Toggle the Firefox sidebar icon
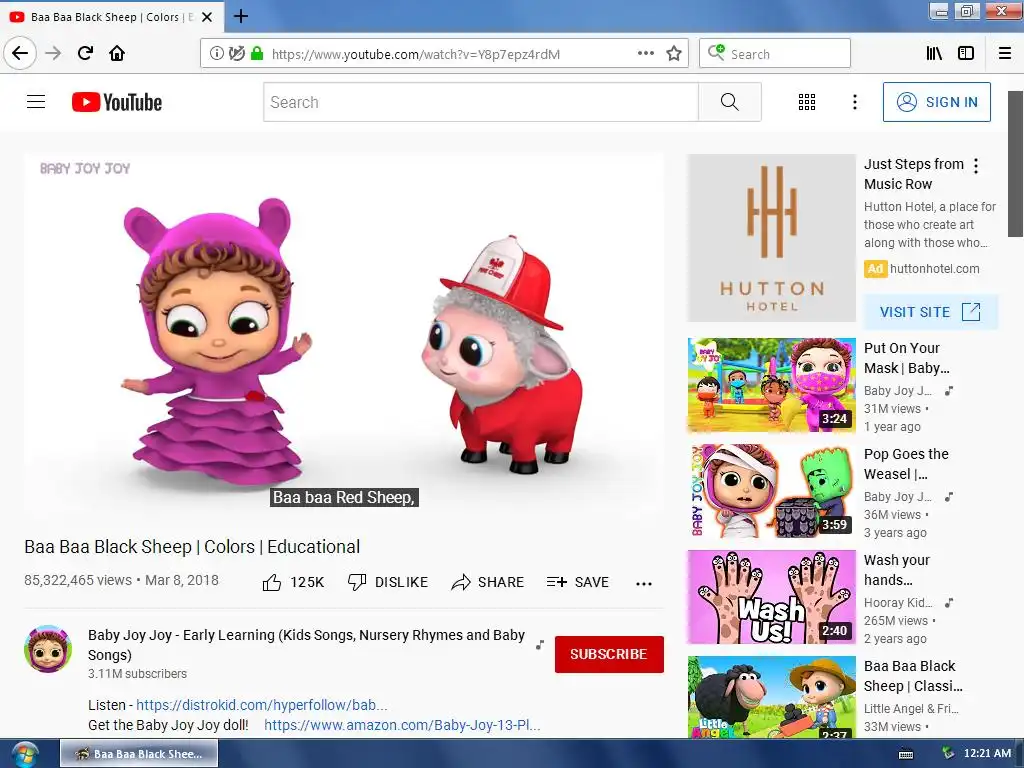The height and width of the screenshot is (768, 1024). (966, 54)
